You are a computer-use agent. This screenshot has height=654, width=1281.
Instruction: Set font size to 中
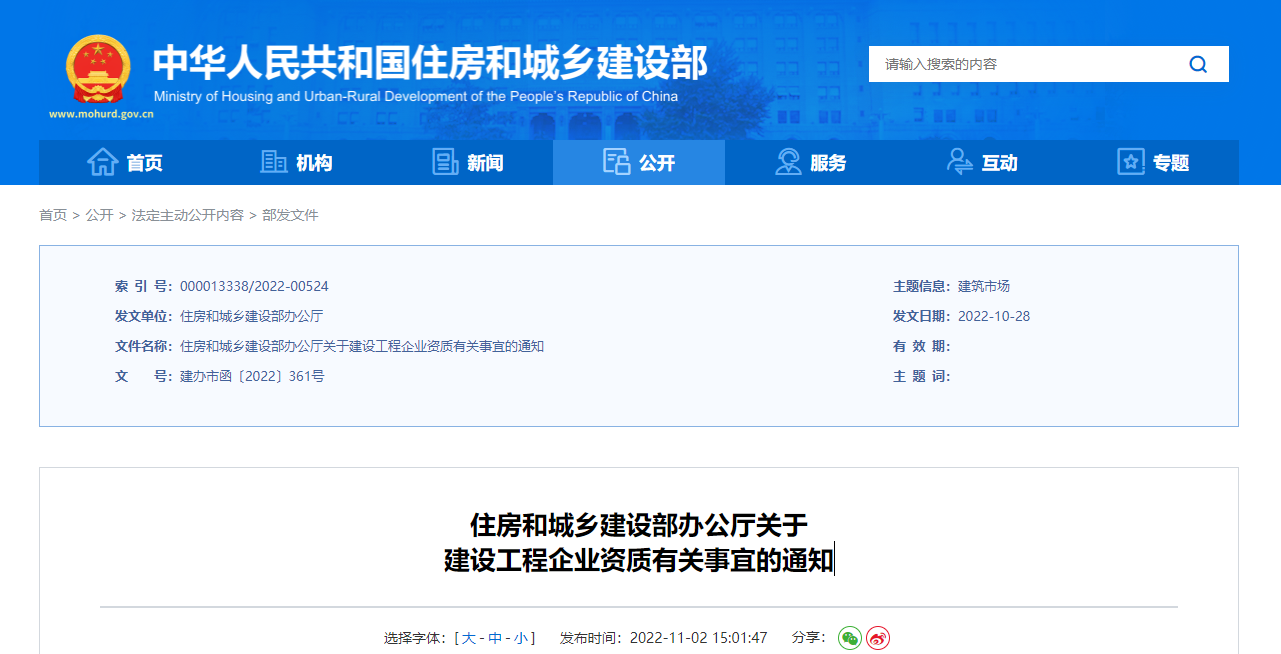click(x=495, y=638)
